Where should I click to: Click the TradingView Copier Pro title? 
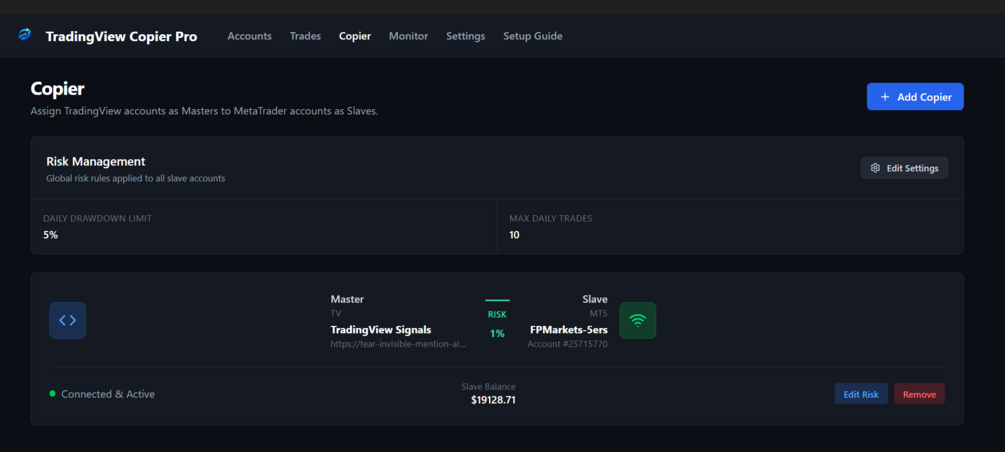pos(121,37)
